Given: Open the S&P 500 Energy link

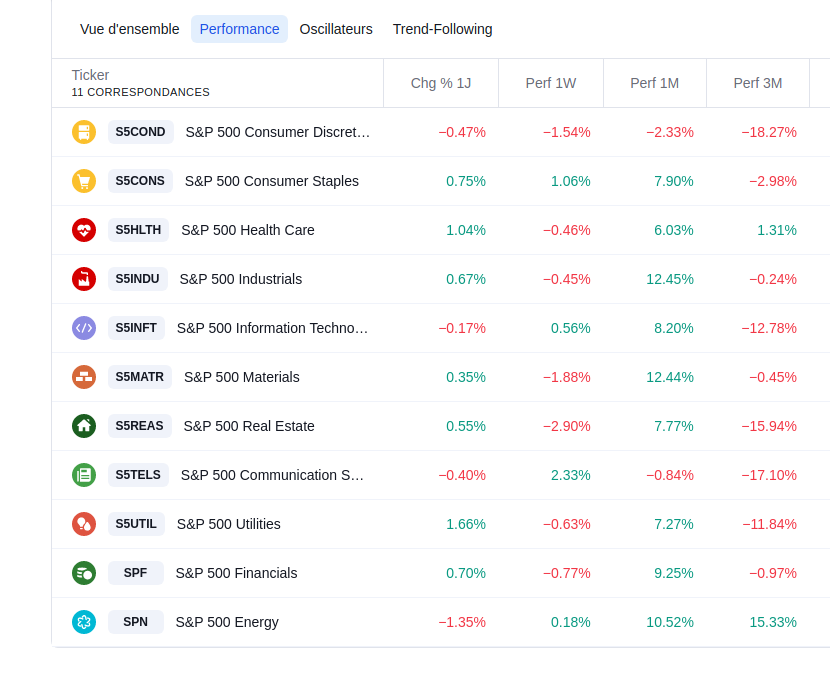Looking at the screenshot, I should [227, 622].
